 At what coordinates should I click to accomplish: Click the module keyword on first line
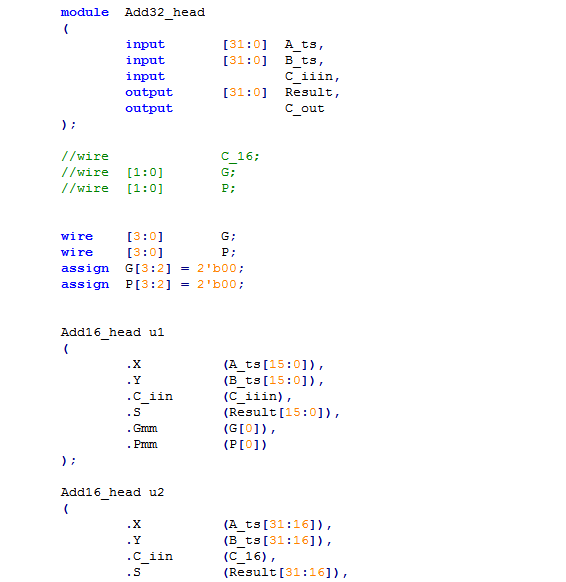pyautogui.click(x=85, y=12)
